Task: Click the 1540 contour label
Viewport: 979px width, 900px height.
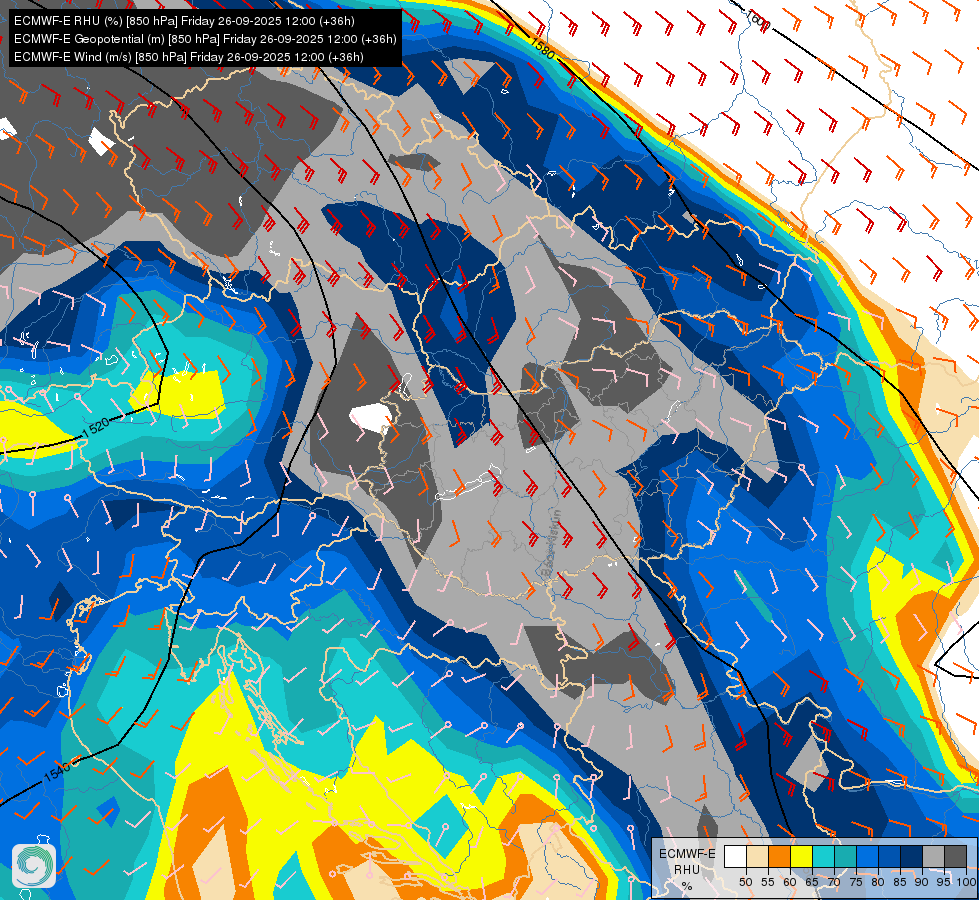Action: coord(57,771)
